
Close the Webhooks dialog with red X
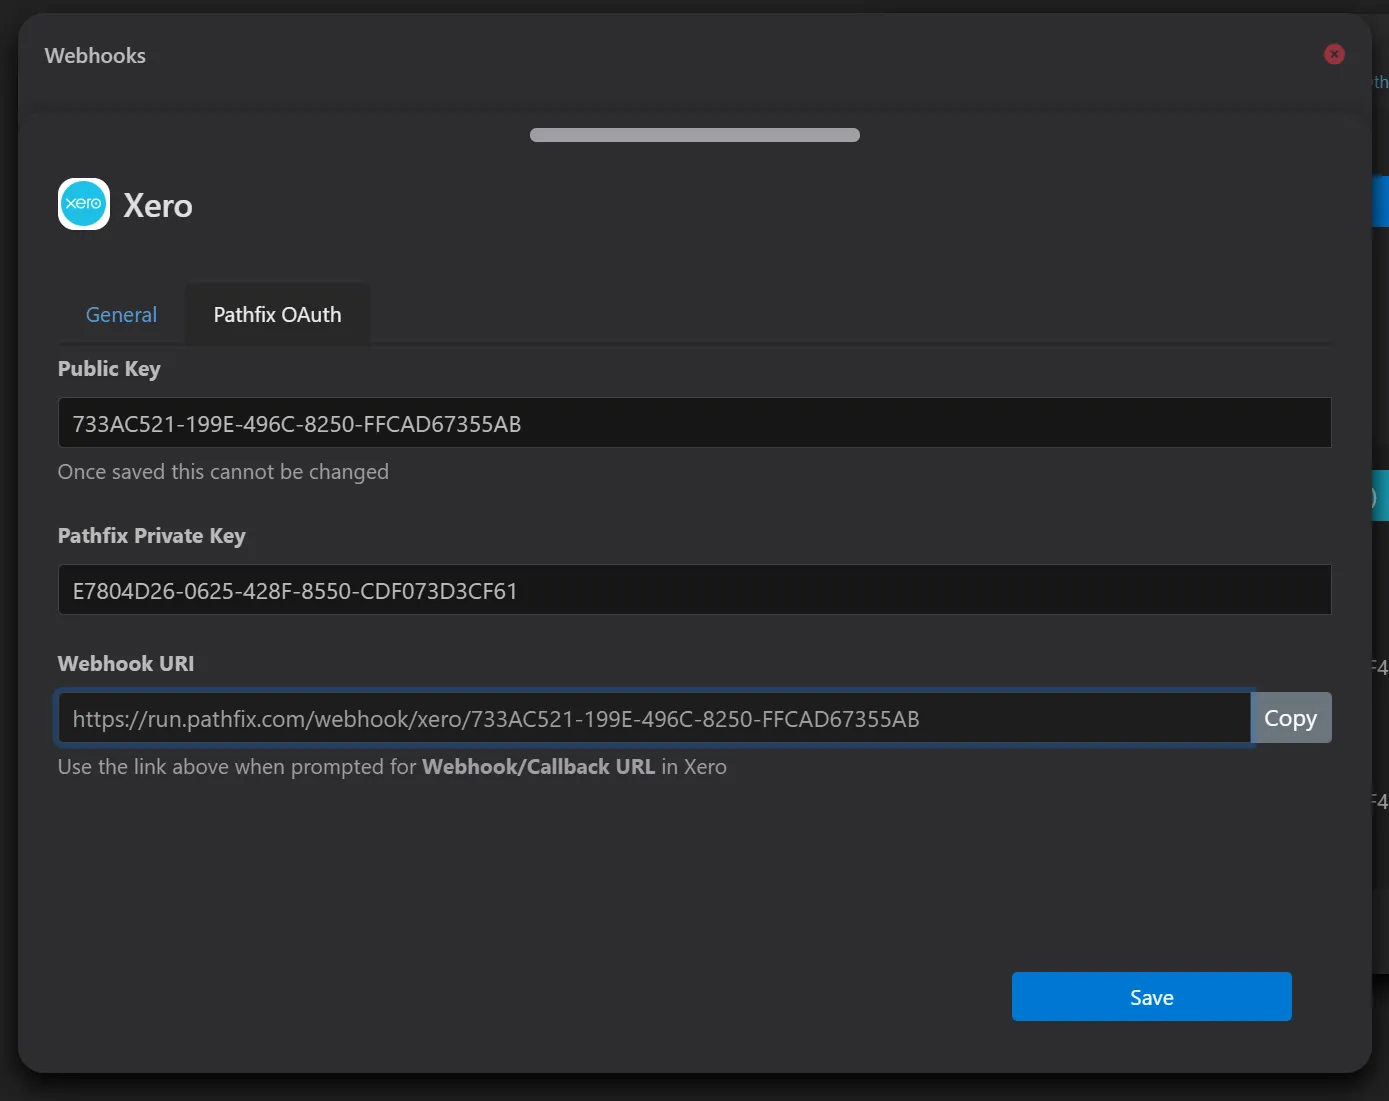click(x=1334, y=54)
